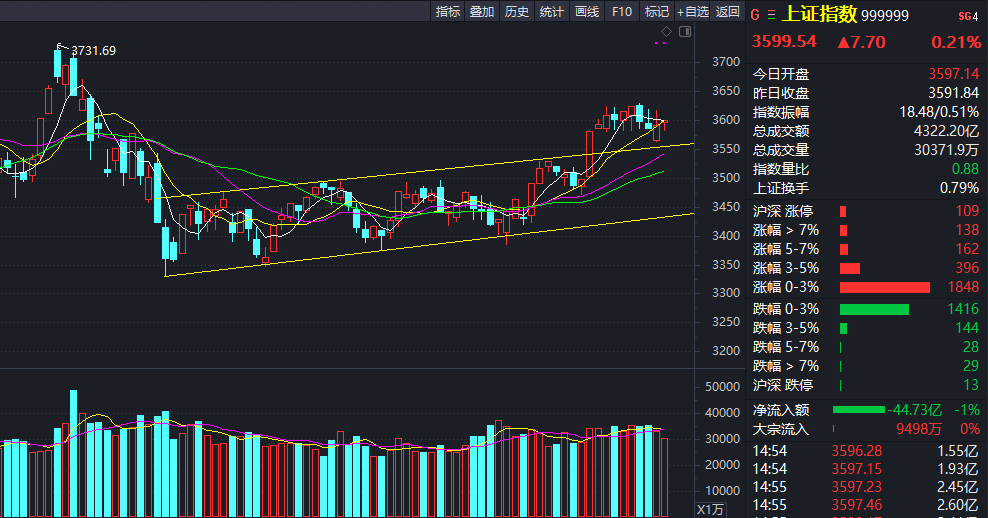Click the 跌幅 > 7% count 29
The image size is (988, 518).
(x=971, y=366)
